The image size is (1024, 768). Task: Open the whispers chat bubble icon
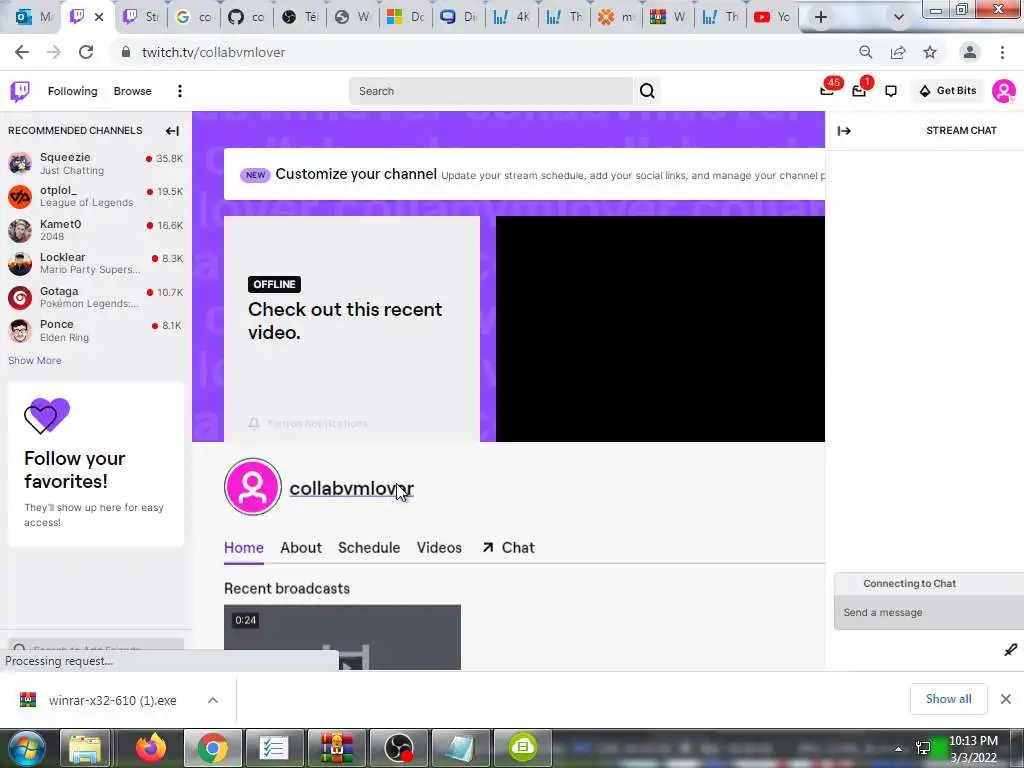point(891,91)
